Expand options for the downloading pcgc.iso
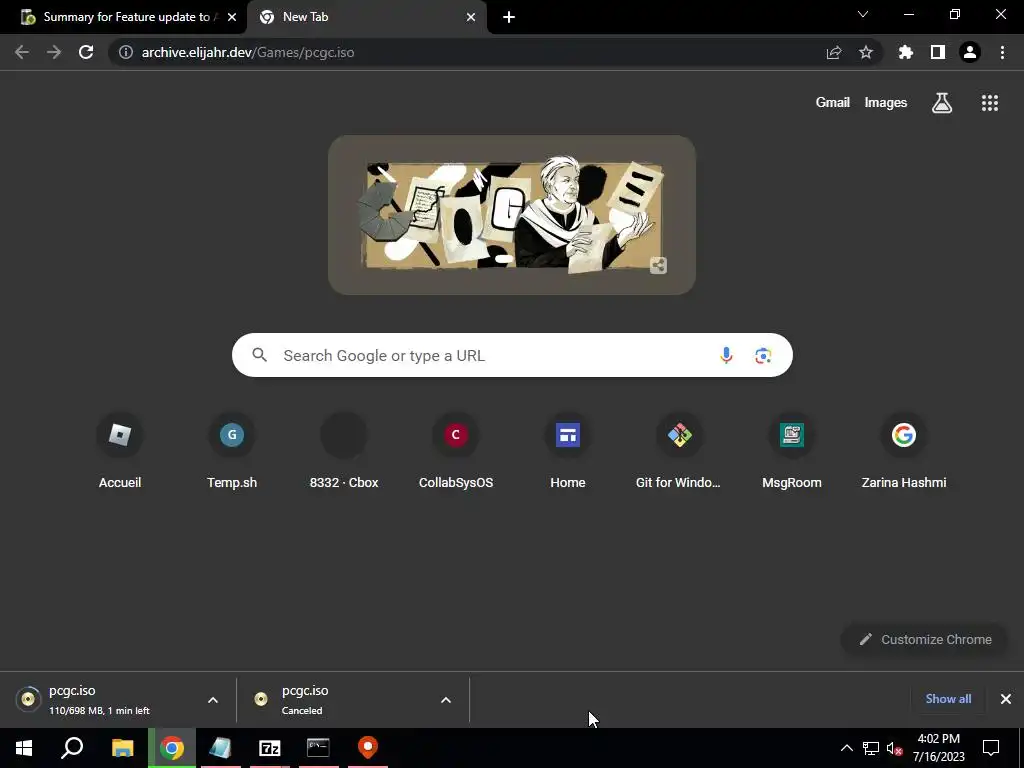The image size is (1024, 768). point(213,700)
